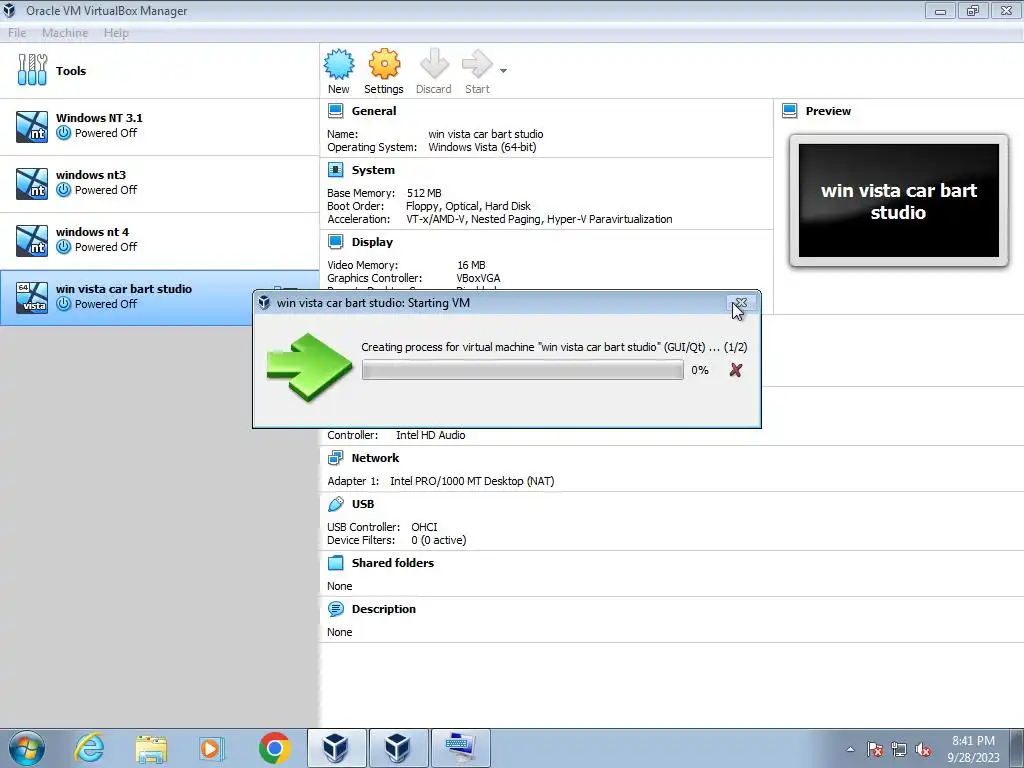This screenshot has width=1024, height=768.
Task: Click the 'OHCI' USB controller value
Action: tap(424, 527)
